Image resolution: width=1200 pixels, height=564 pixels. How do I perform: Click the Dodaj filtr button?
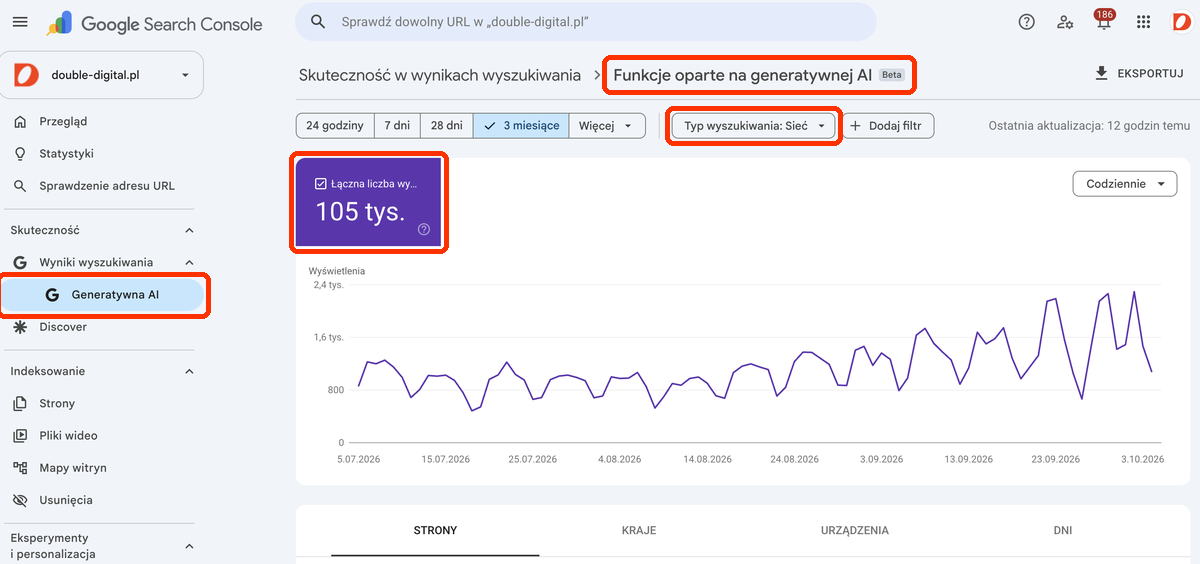coord(889,126)
